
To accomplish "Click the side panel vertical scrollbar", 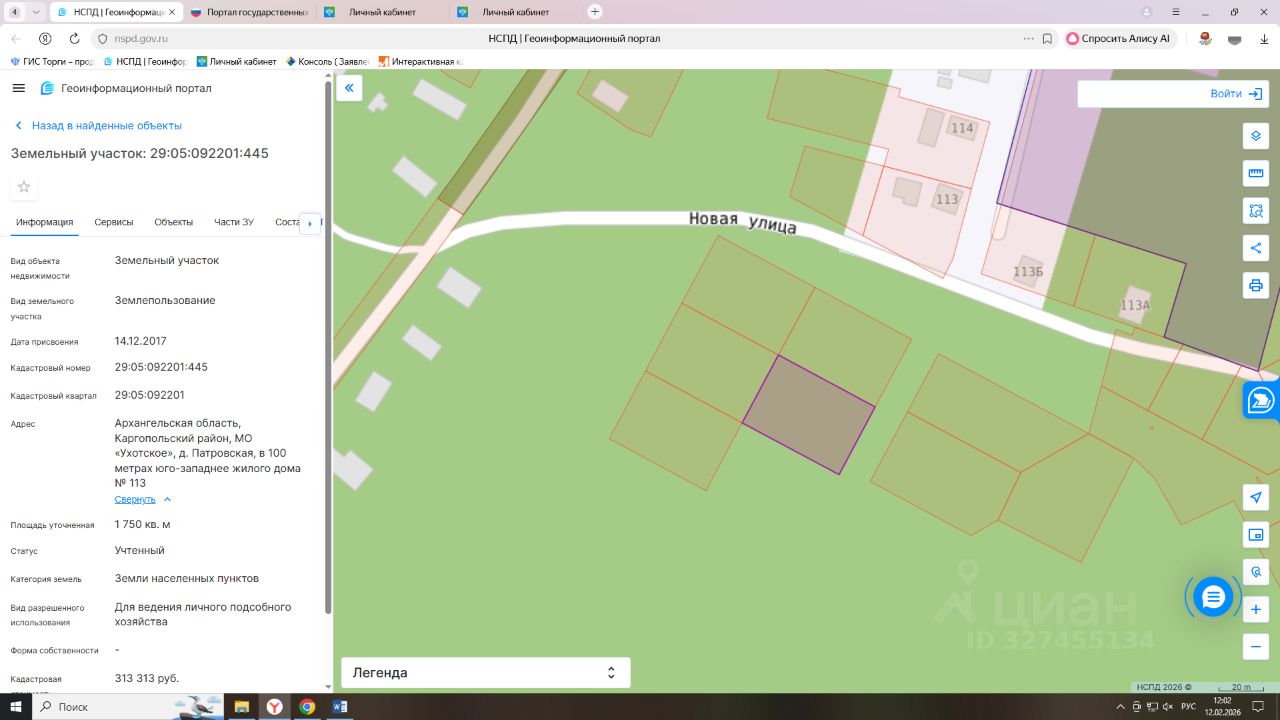I will [328, 350].
